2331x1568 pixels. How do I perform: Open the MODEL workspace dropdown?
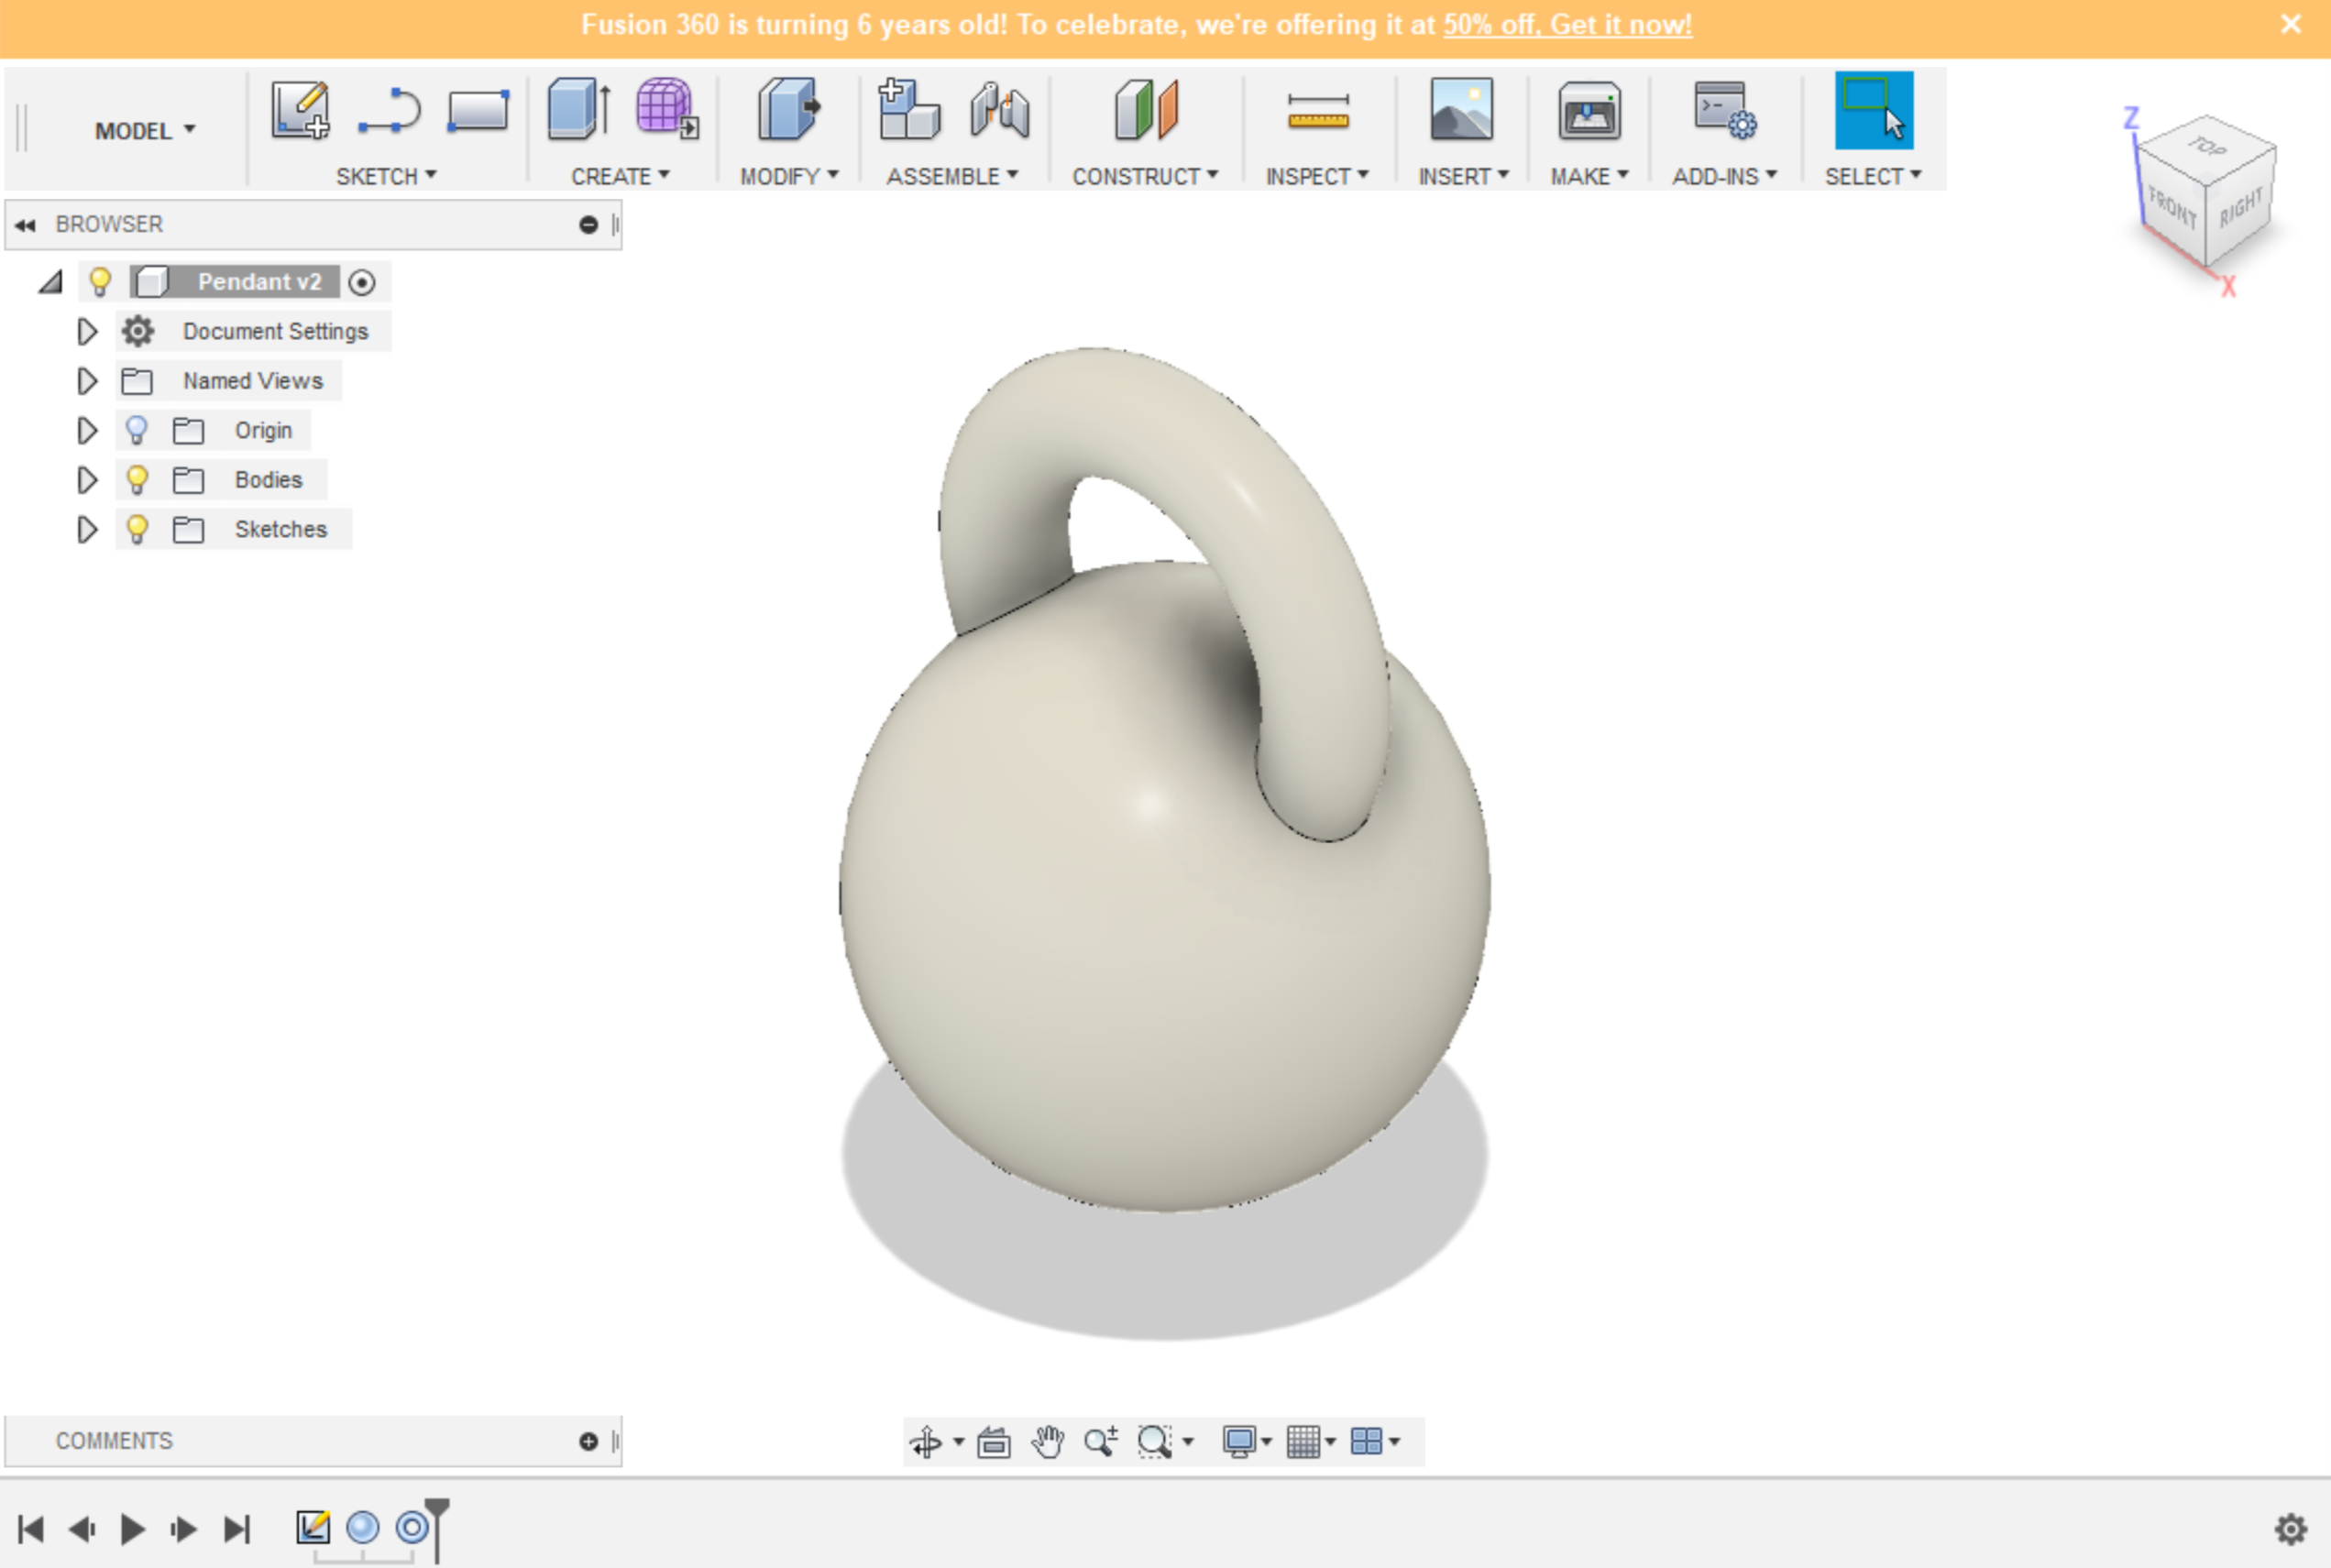[x=145, y=131]
